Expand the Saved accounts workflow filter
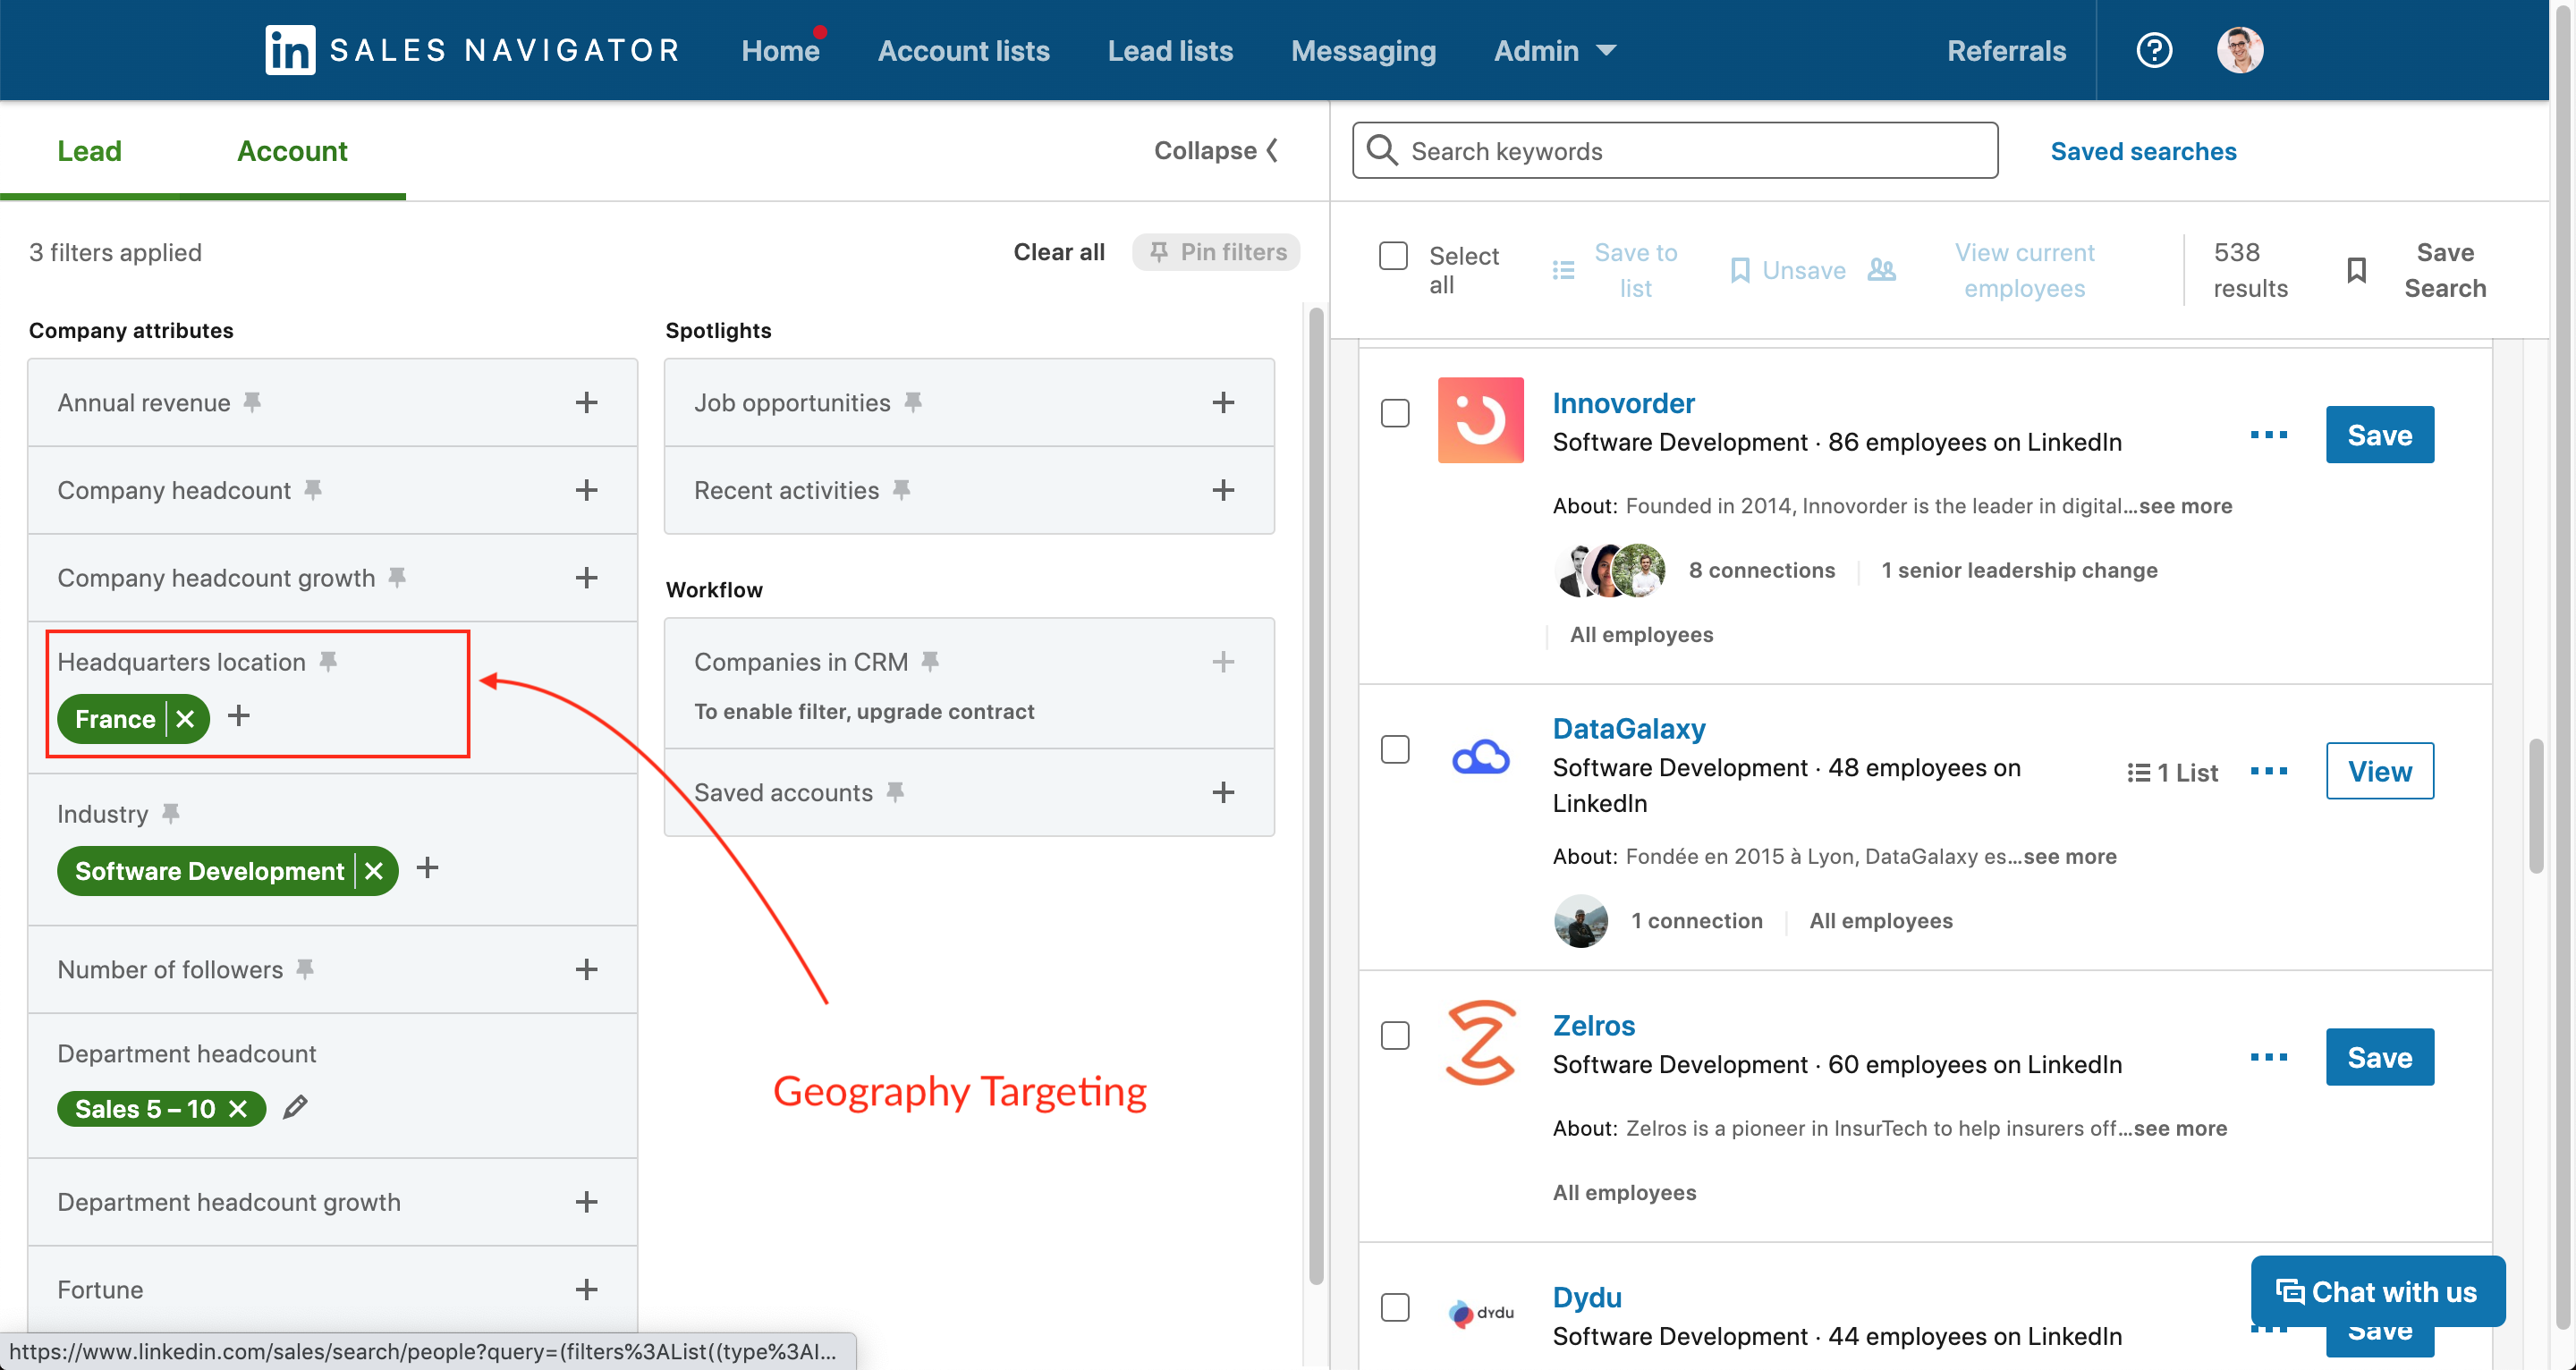2576x1370 pixels. 1225,789
